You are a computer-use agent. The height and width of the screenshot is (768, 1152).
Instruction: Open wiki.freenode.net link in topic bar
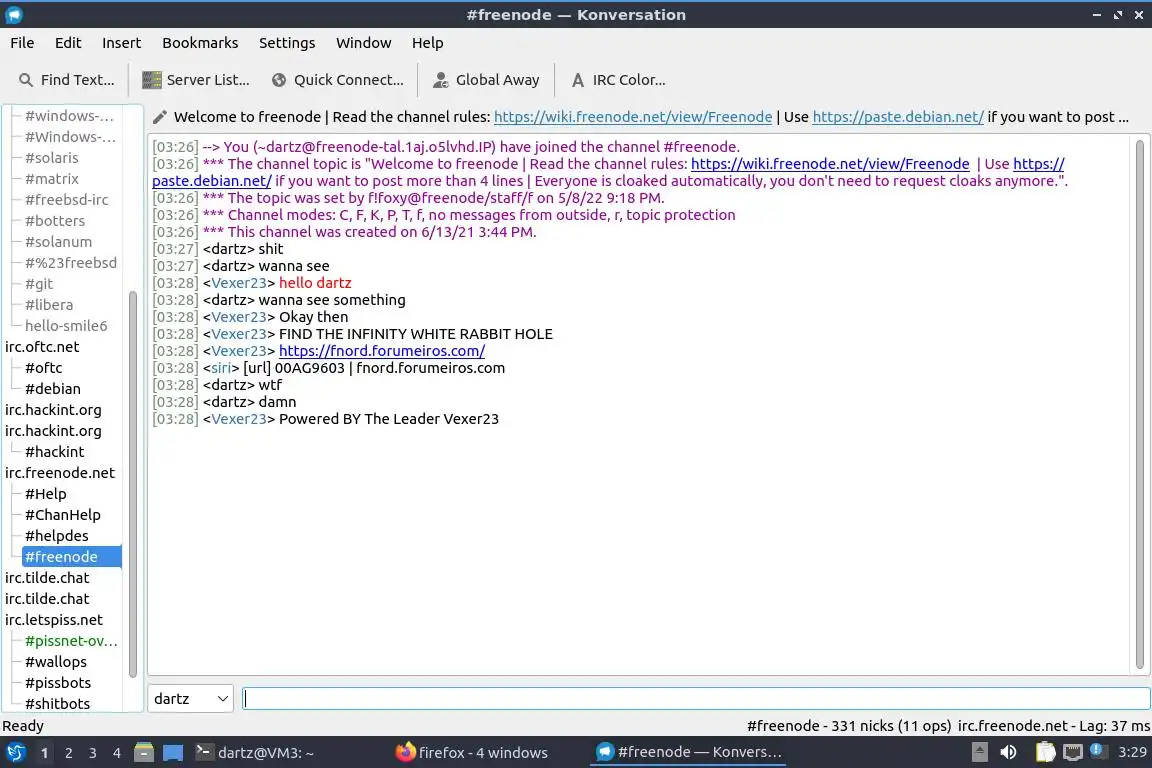(633, 117)
